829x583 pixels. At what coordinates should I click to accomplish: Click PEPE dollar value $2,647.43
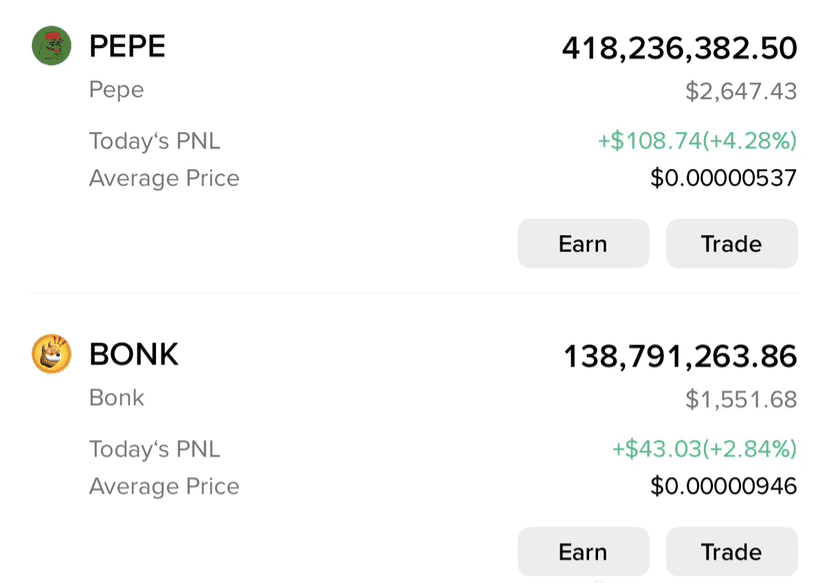point(741,91)
